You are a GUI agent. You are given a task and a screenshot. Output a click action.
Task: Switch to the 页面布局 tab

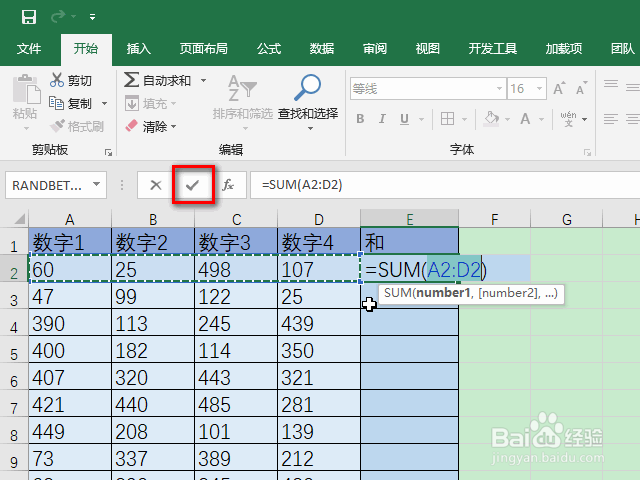(204, 49)
